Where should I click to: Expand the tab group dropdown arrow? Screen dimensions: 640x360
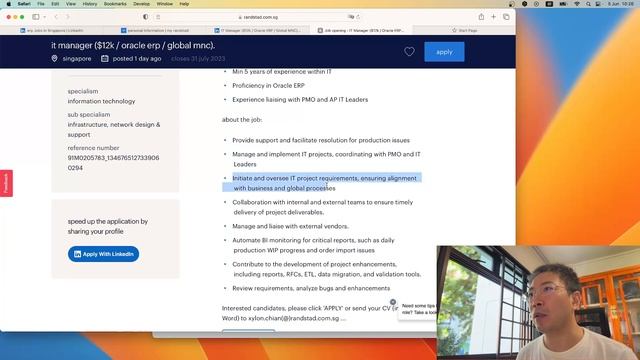click(x=44, y=17)
